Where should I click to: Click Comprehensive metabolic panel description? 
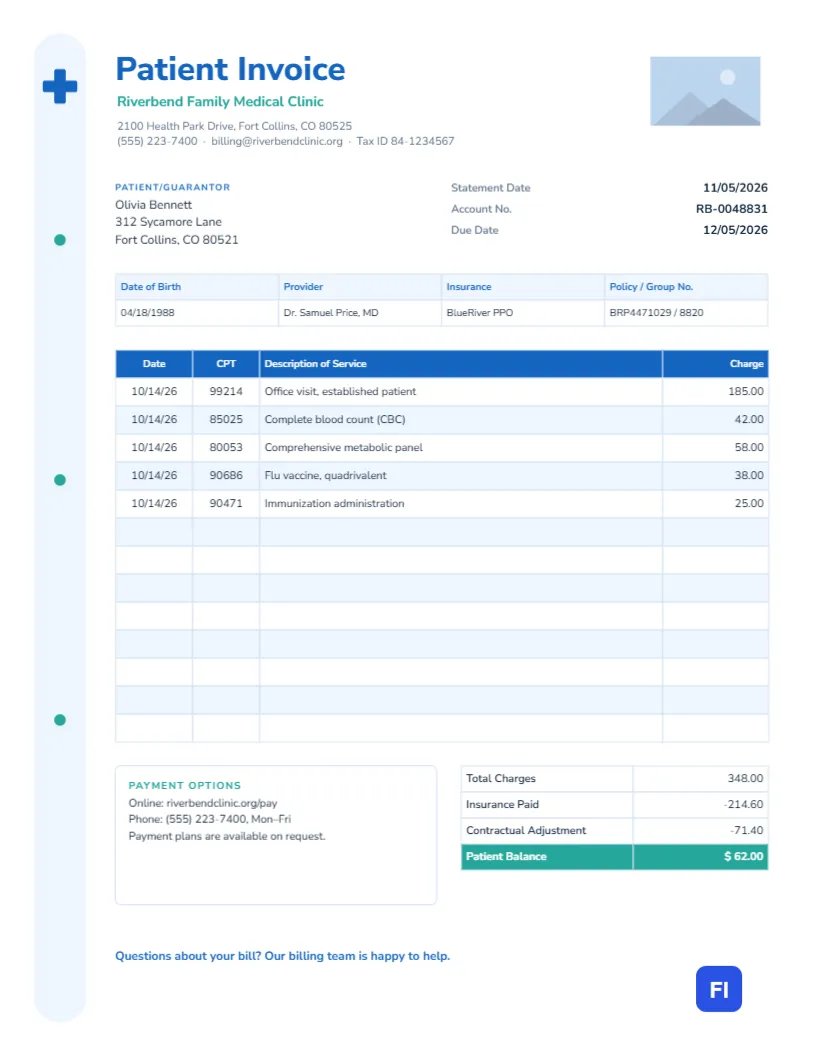(343, 447)
